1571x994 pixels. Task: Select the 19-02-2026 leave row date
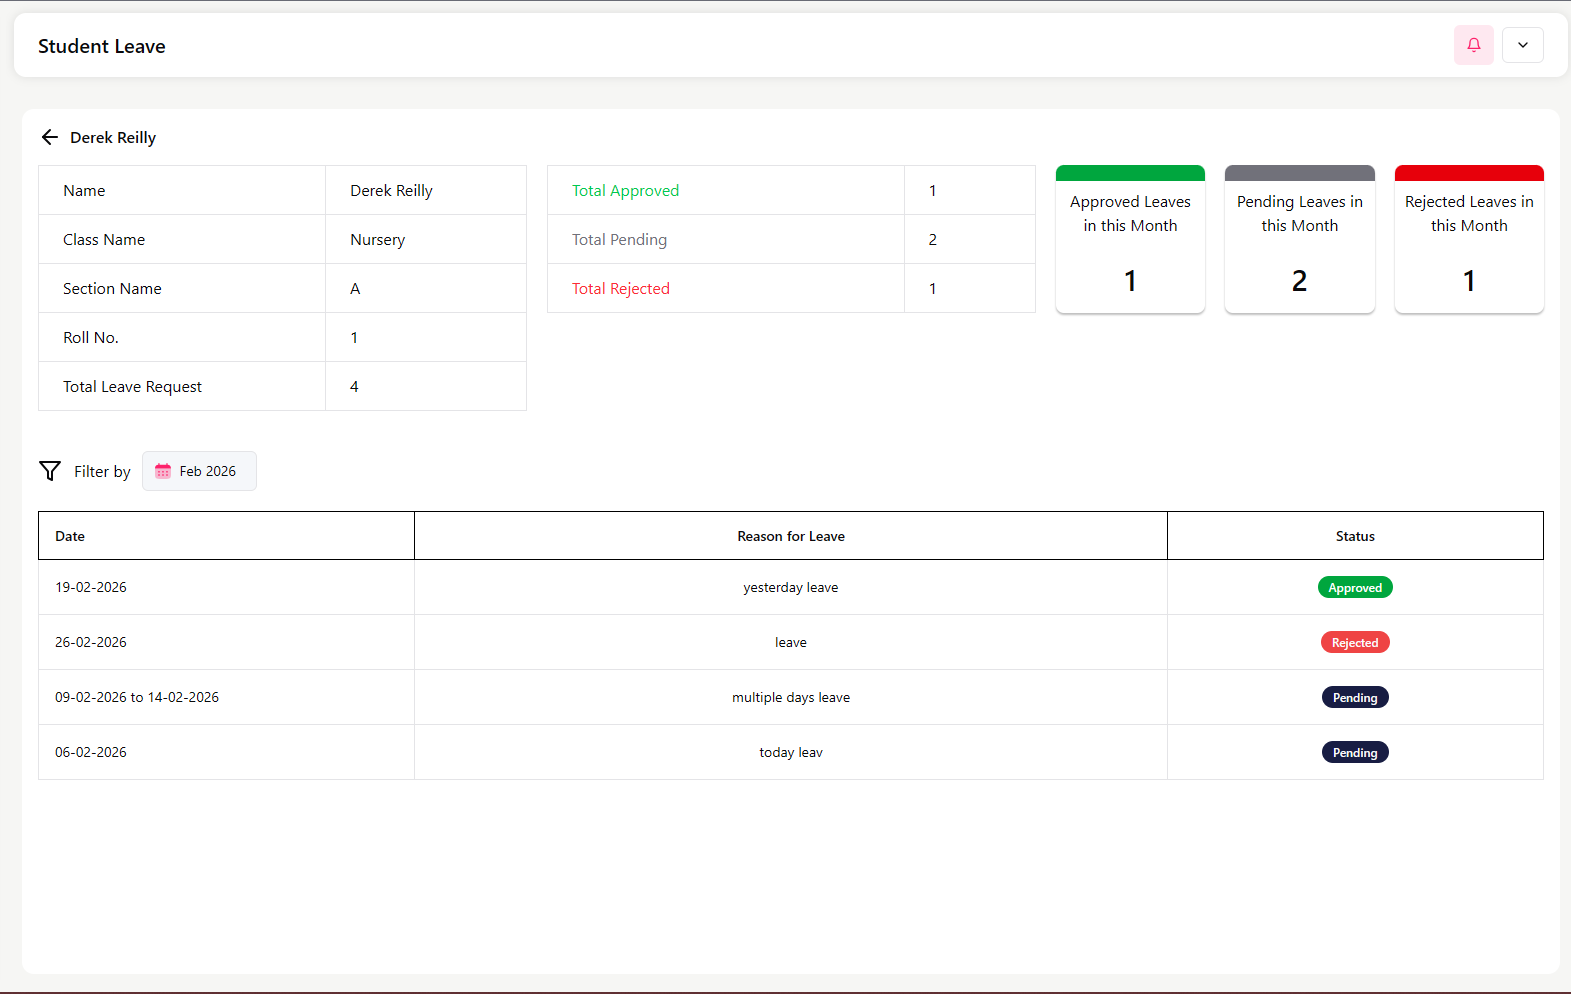[x=91, y=588]
